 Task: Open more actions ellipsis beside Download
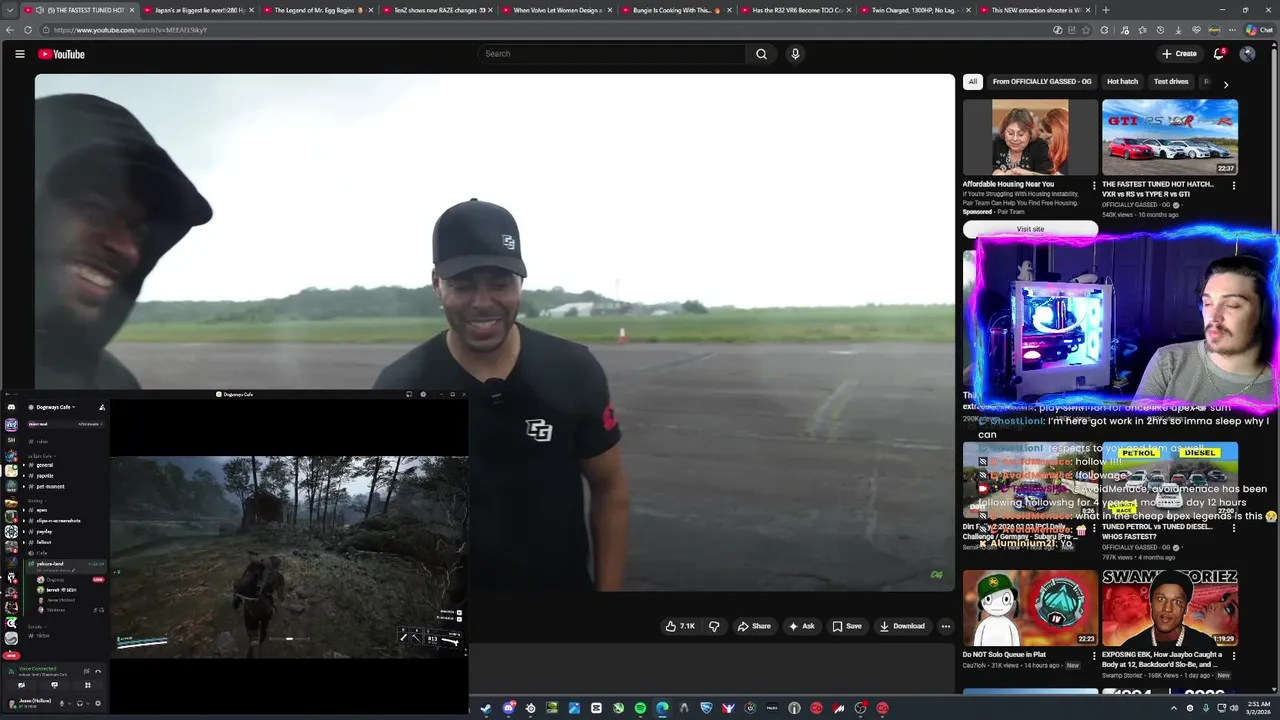click(x=945, y=626)
